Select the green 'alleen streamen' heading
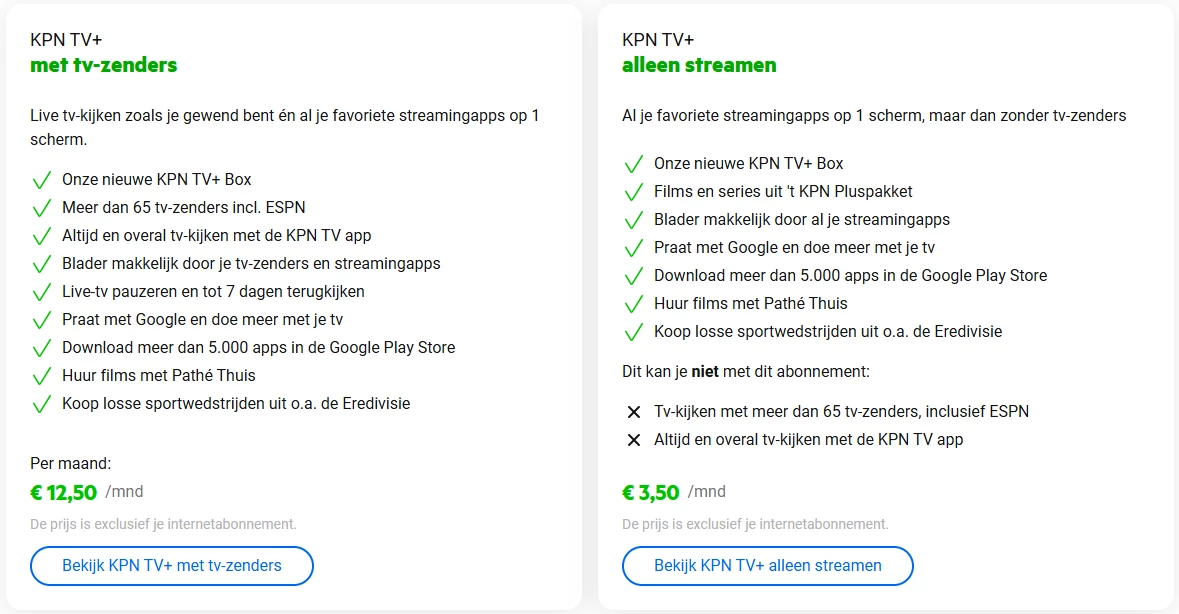 tap(699, 66)
